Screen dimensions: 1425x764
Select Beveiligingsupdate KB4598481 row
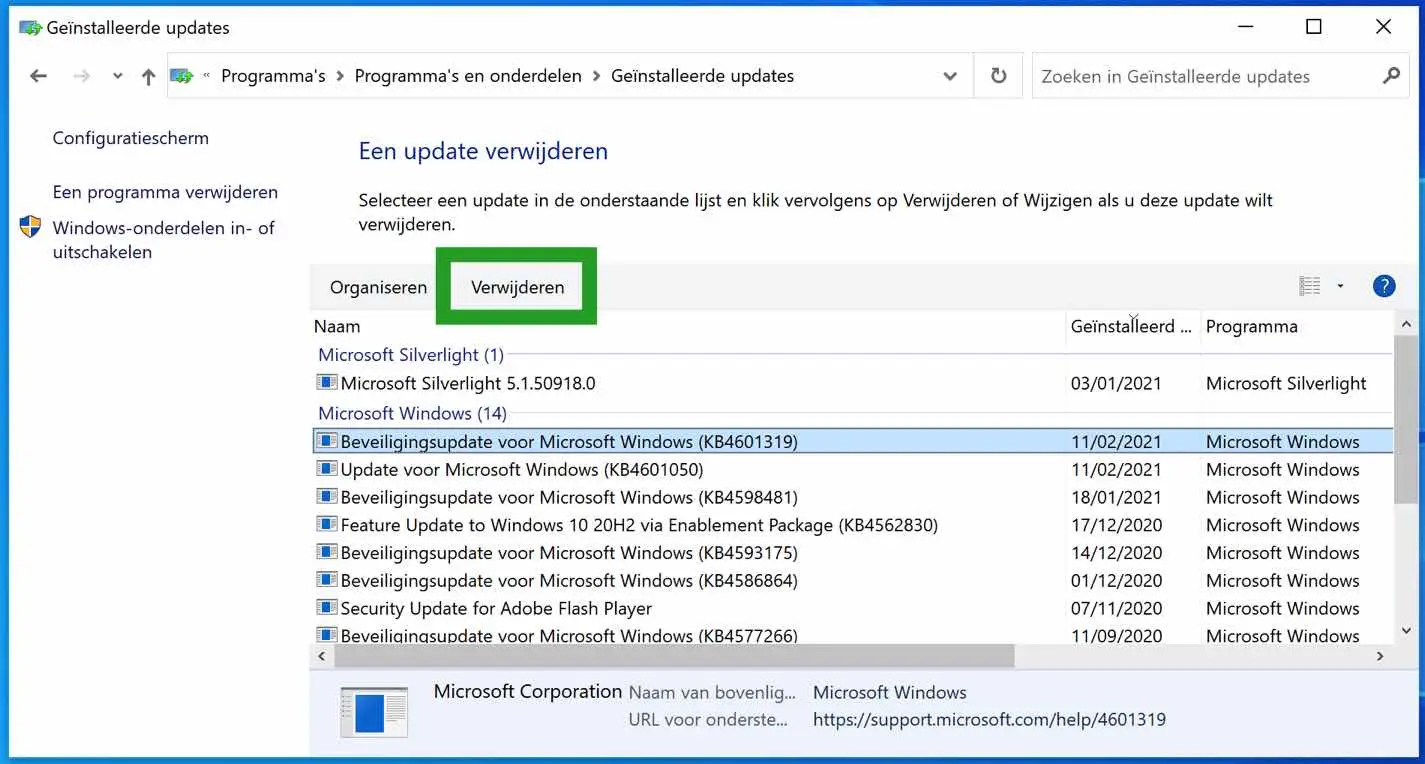852,497
